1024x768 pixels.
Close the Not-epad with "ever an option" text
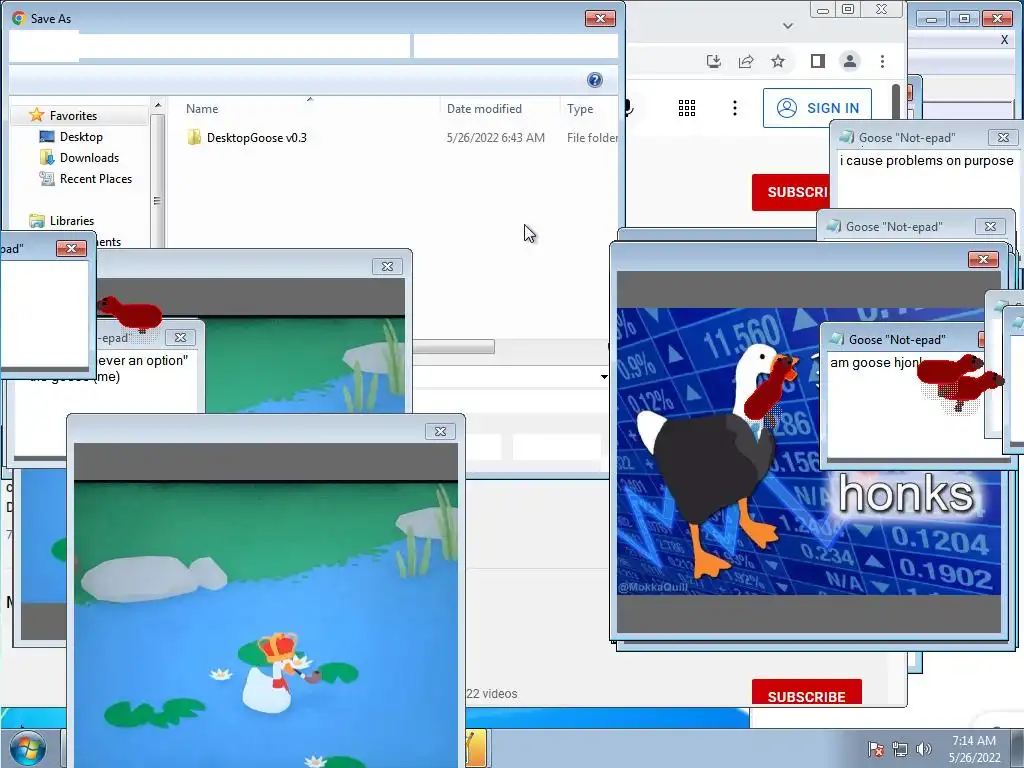pyautogui.click(x=180, y=338)
